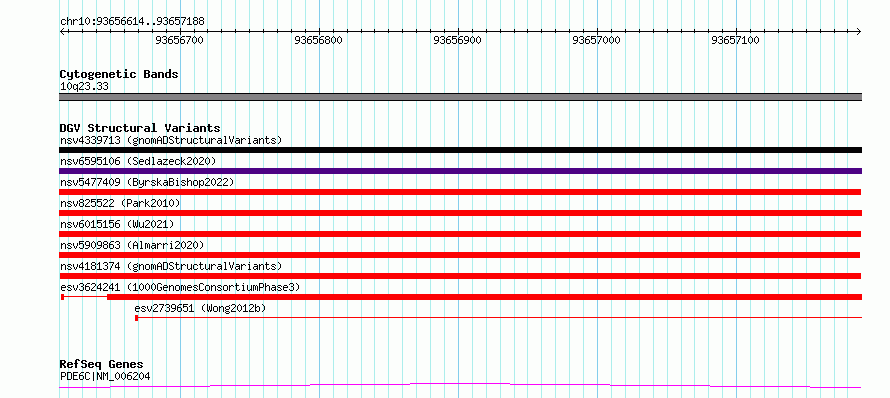Select the black nsv4339713 variant bar

[x=460, y=150]
